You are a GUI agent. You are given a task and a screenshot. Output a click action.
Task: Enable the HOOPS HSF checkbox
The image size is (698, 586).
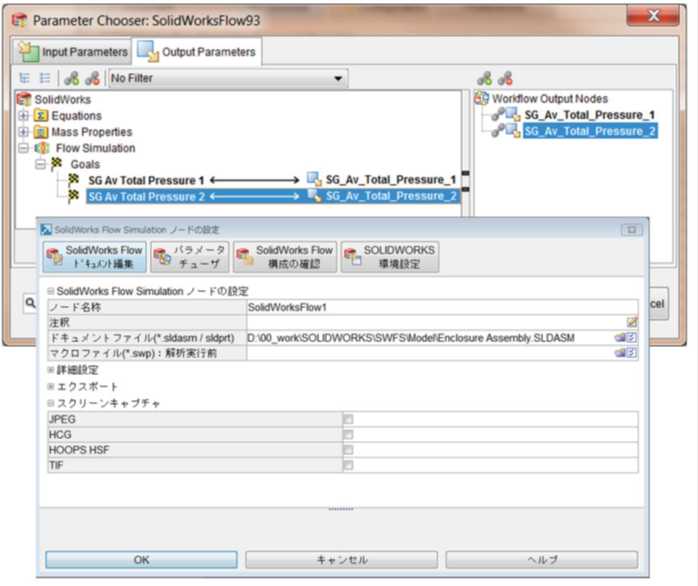tap(349, 450)
